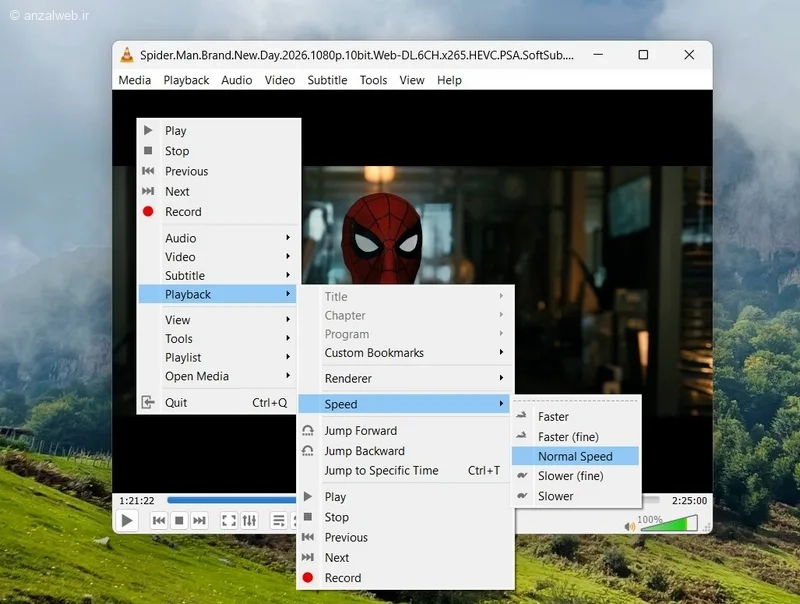Click Stop playback button in control bar
This screenshot has height=604, width=800.
179,520
